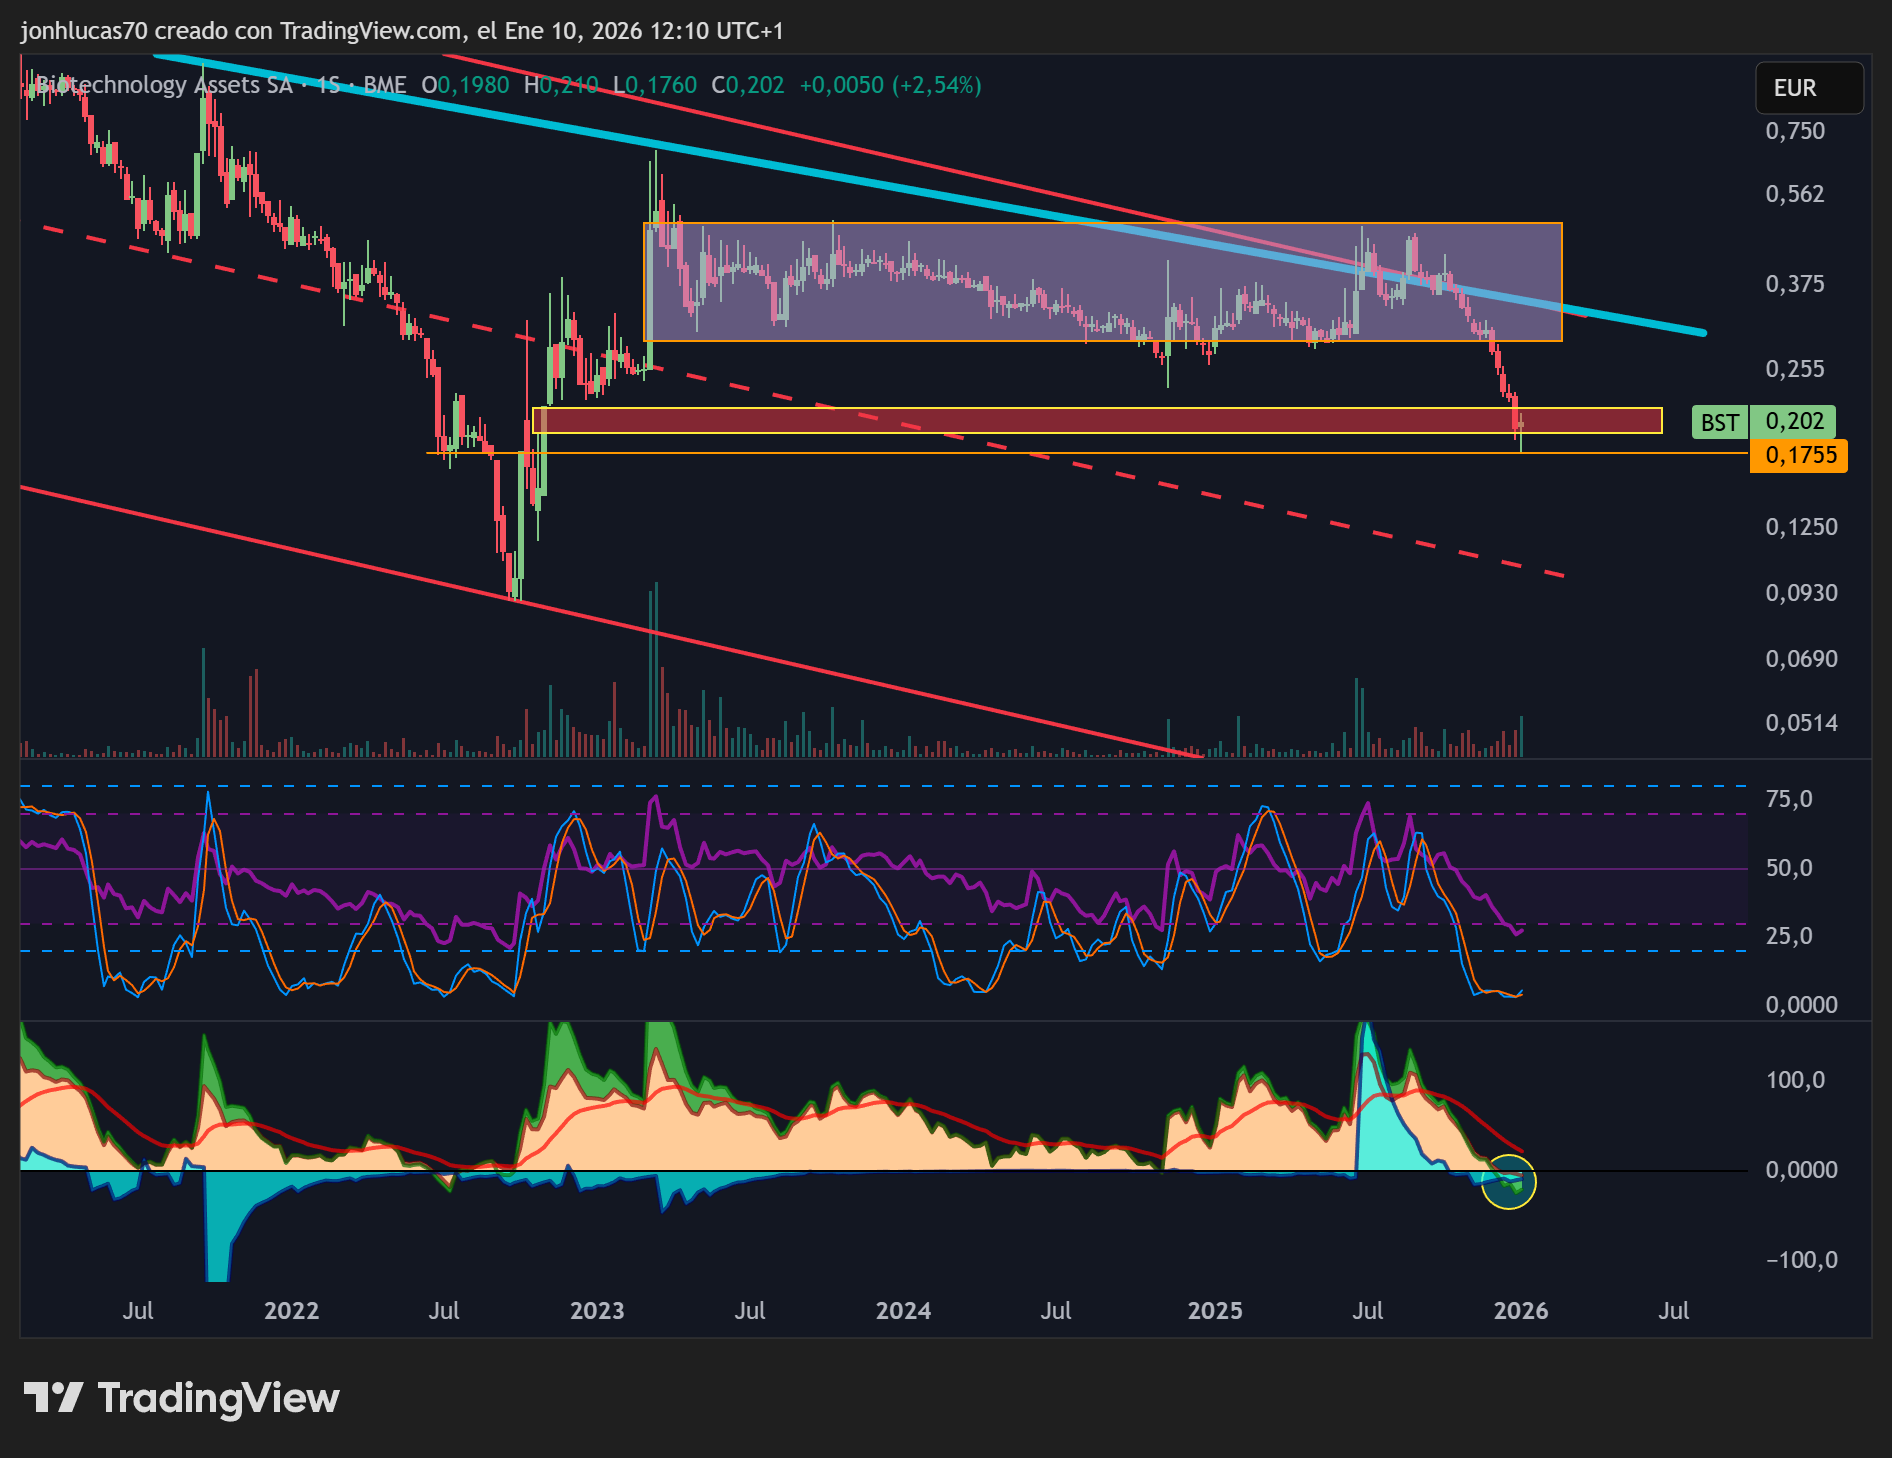Click the TradingView logo at bottom left
The image size is (1892, 1458).
pyautogui.click(x=181, y=1398)
